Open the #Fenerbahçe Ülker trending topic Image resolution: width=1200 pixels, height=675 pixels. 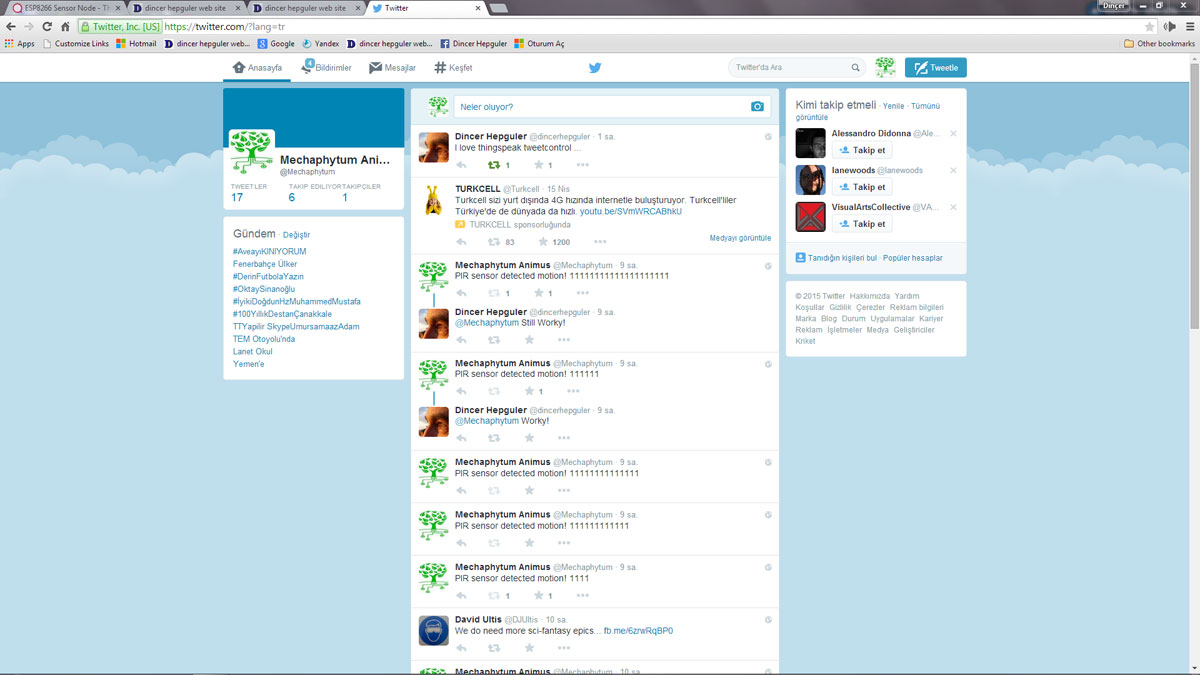point(263,263)
